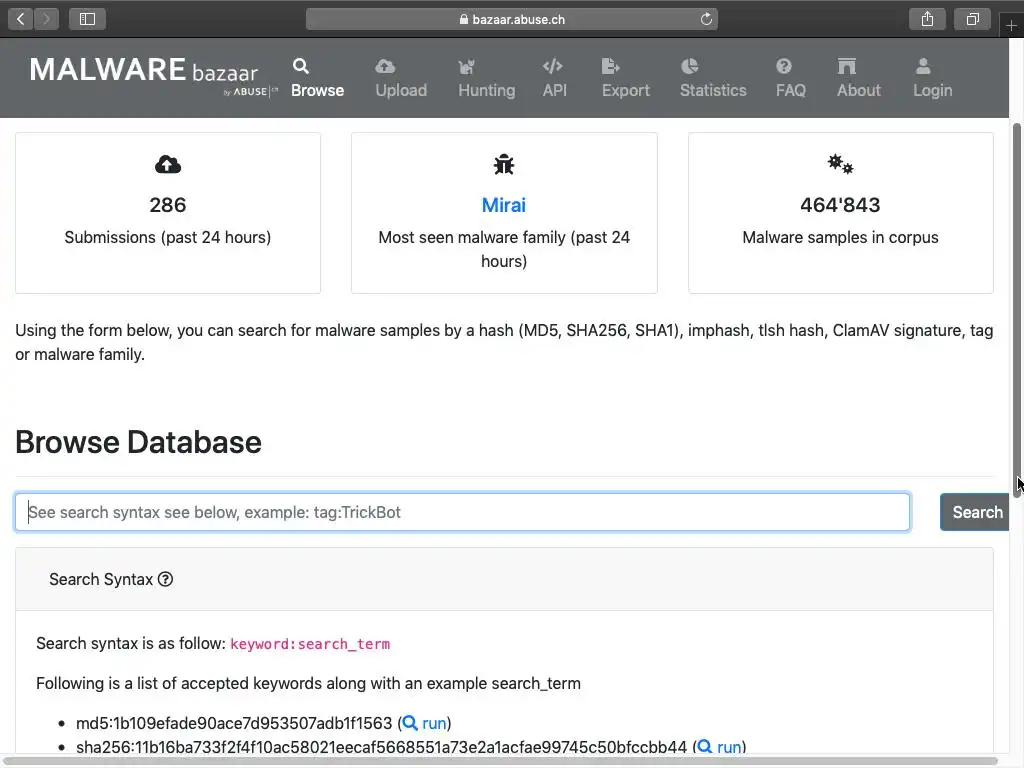
Task: Open the Mirai malware family link
Action: point(504,205)
